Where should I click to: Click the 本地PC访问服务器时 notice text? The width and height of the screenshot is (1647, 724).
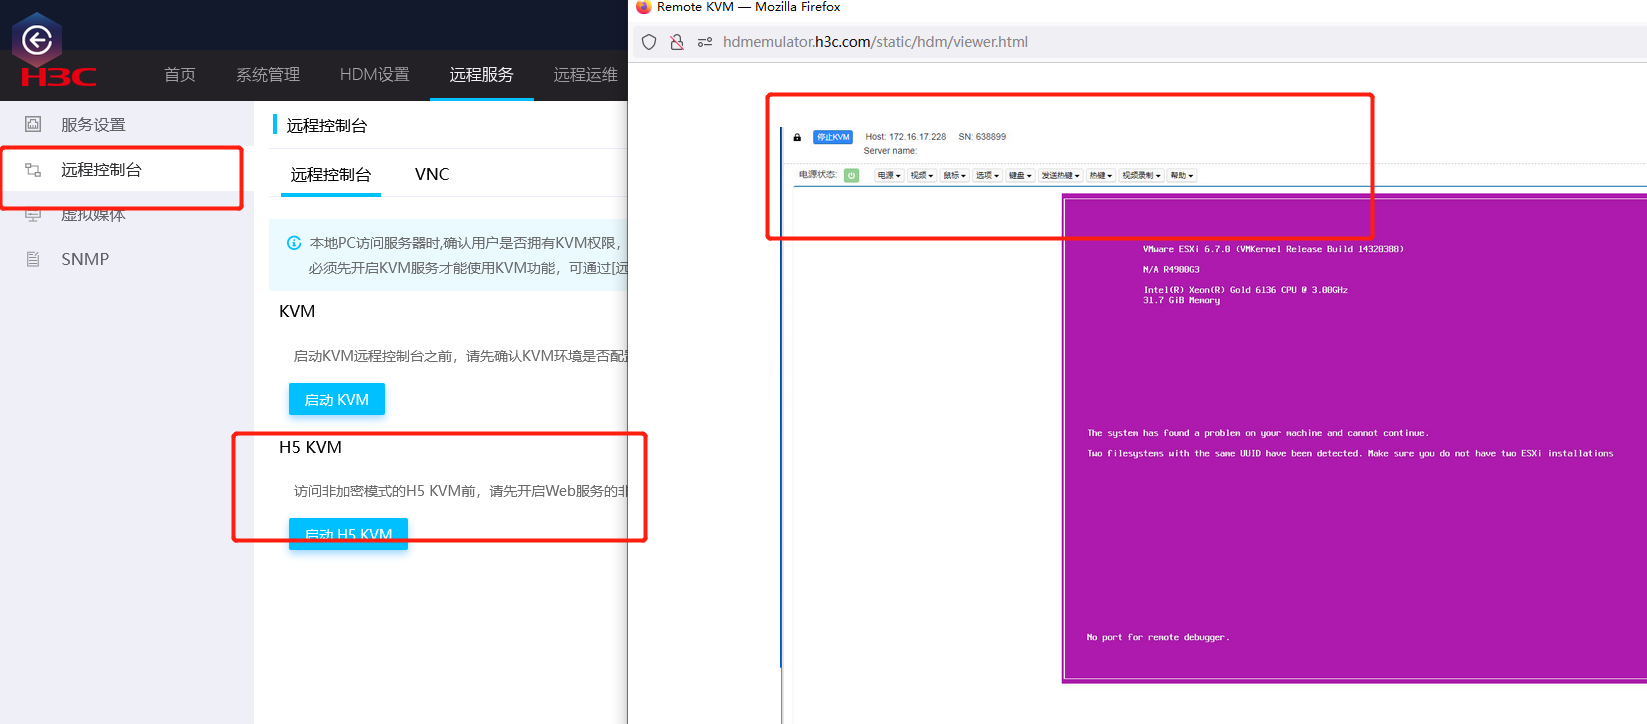[x=468, y=243]
